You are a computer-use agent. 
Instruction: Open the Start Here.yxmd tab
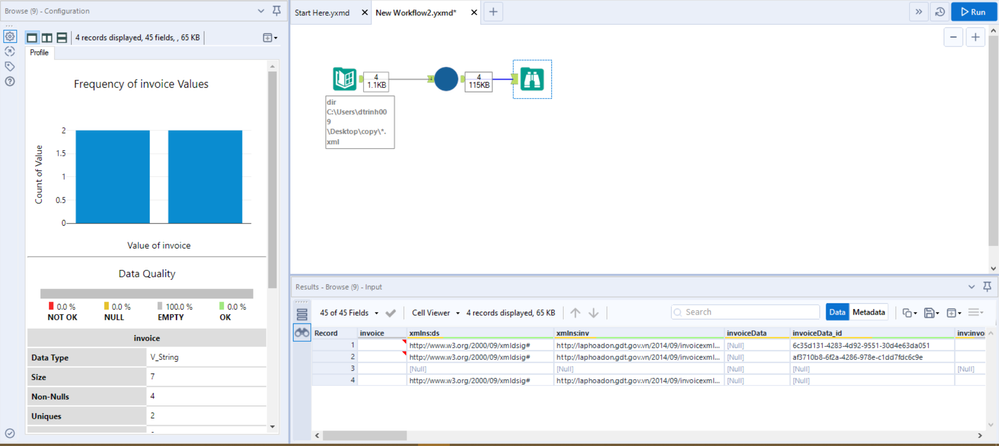(322, 12)
